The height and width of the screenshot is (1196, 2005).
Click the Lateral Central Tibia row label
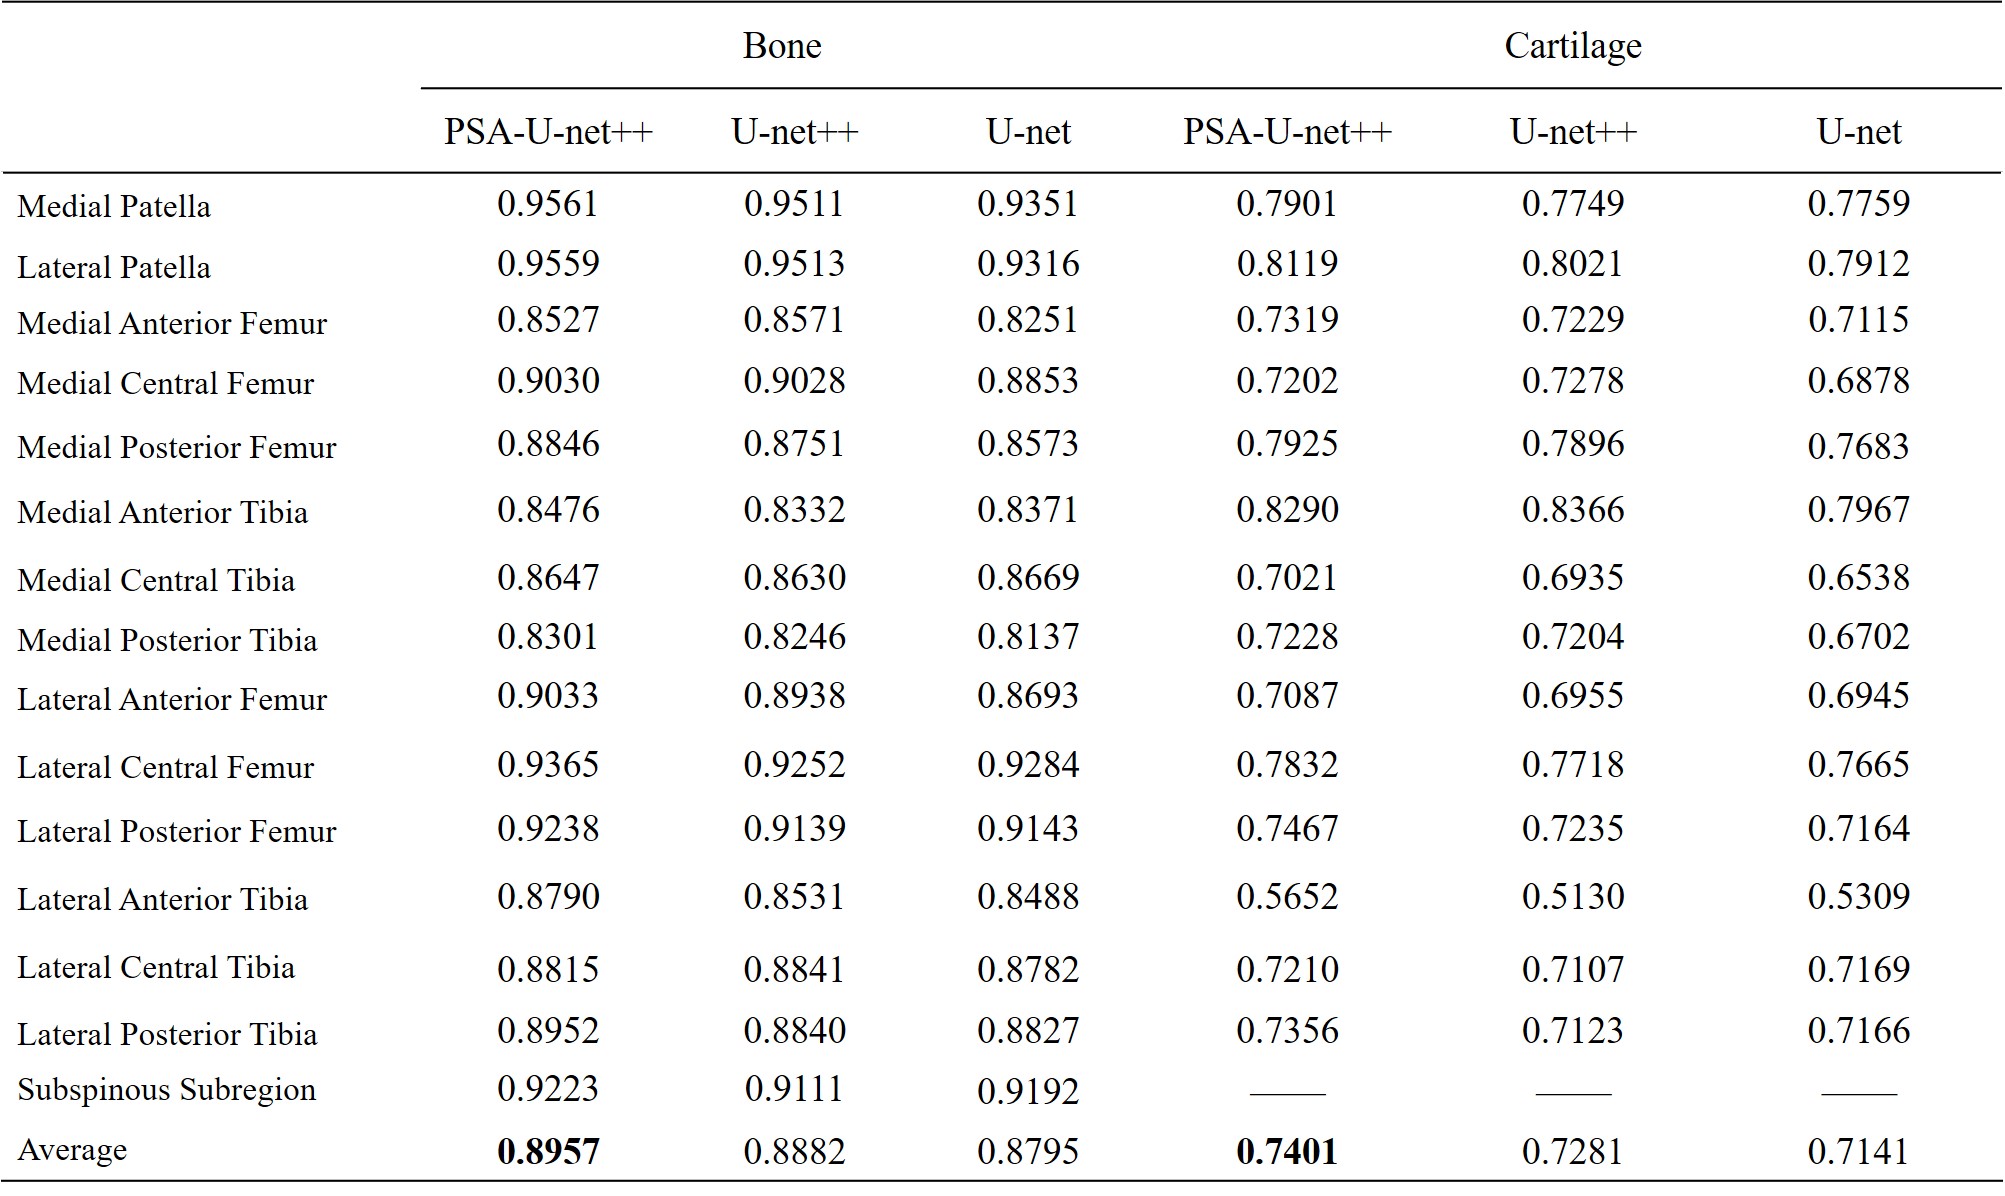coord(156,968)
